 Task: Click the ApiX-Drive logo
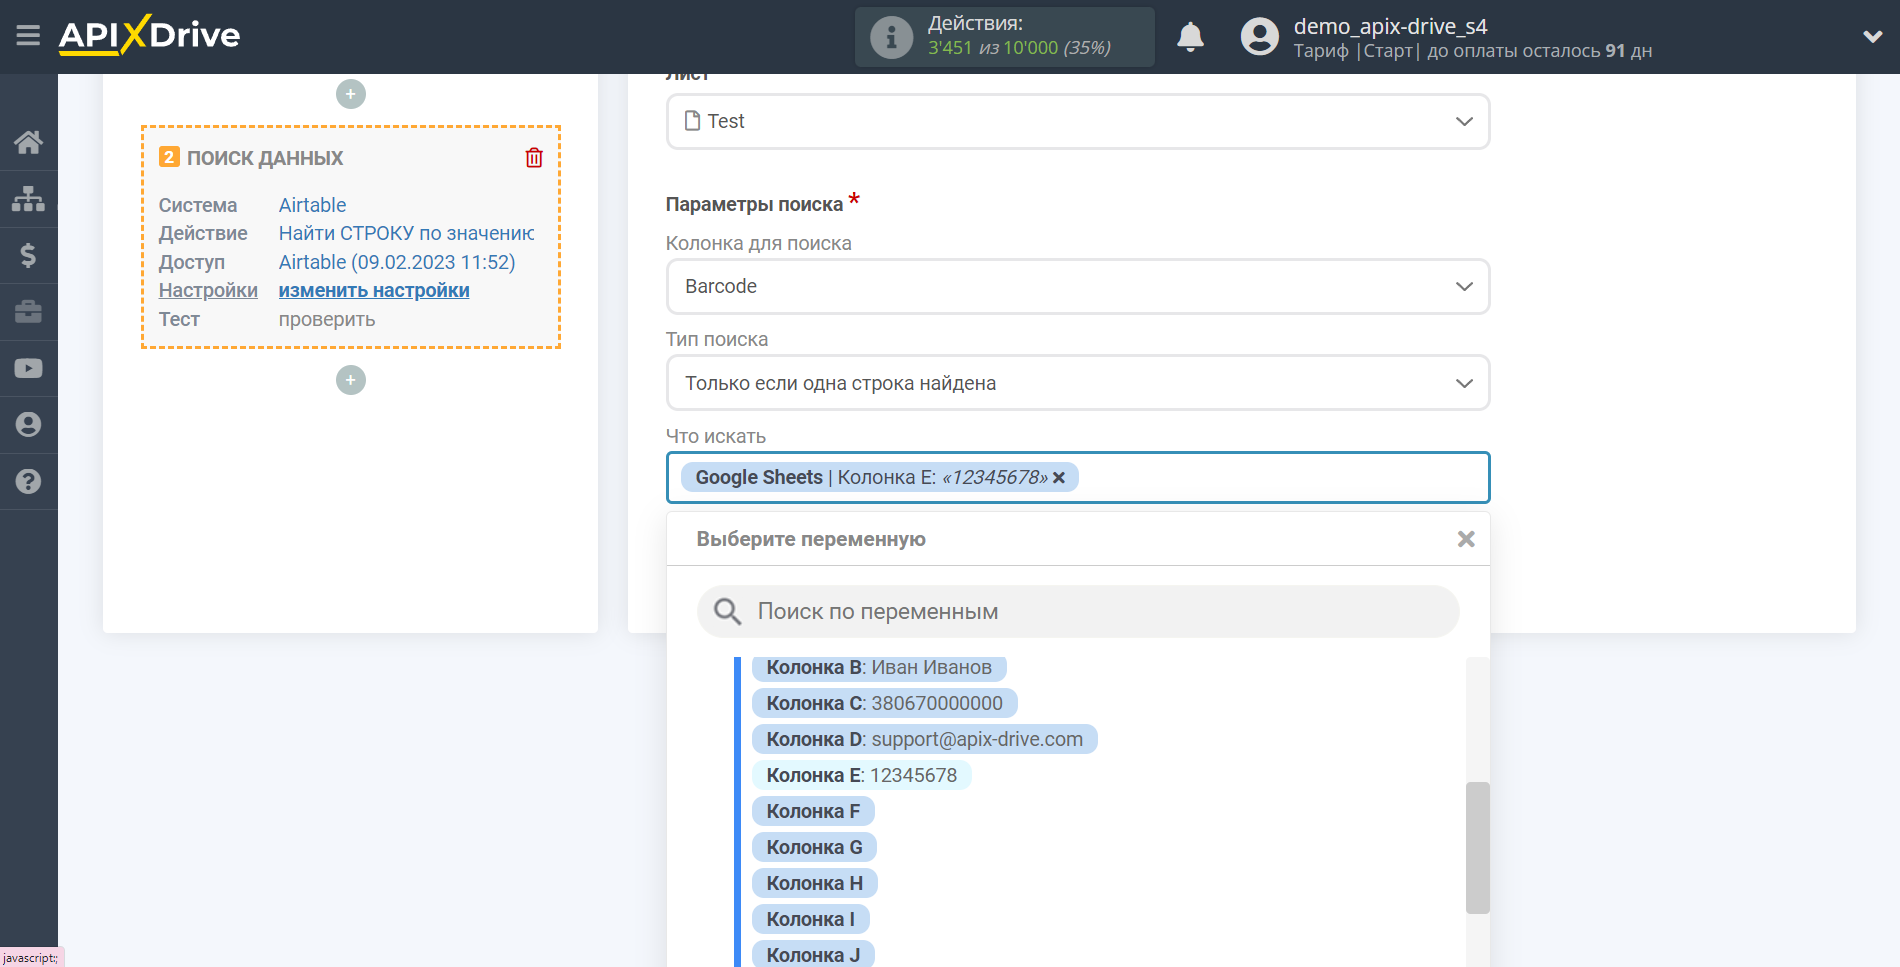(149, 35)
